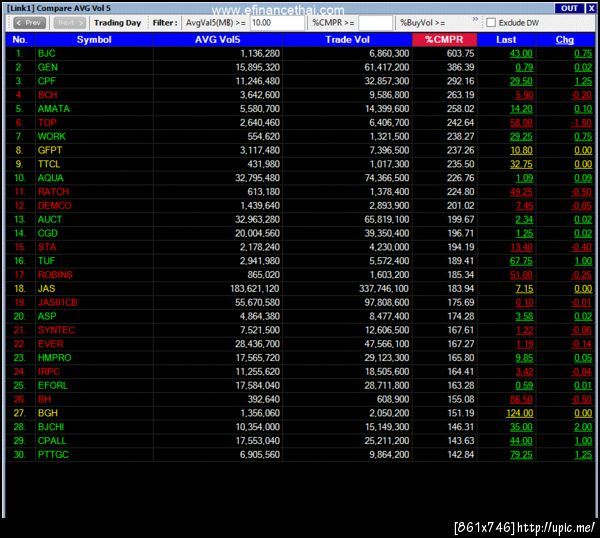Screen dimensions: 600x538
Task: Select the TOP symbol
Action: (x=47, y=123)
